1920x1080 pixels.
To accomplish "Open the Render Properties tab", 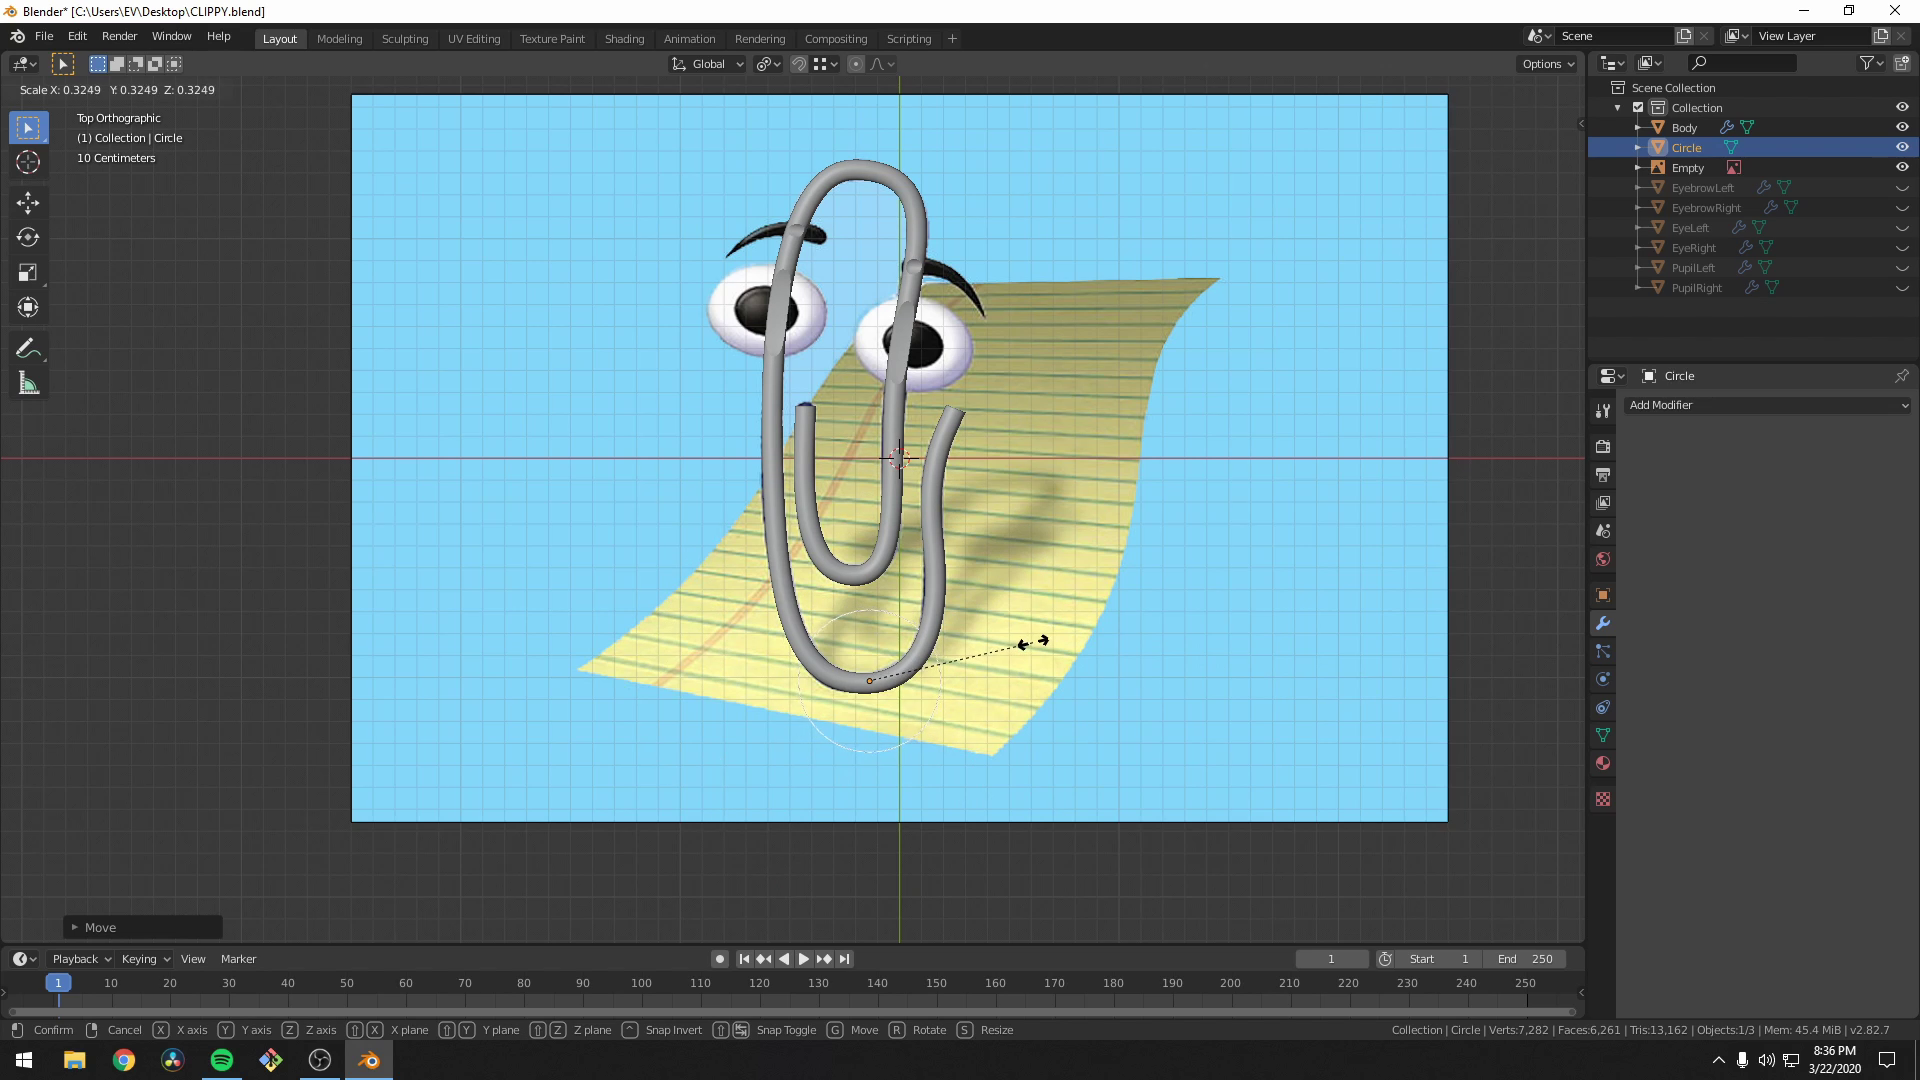I will click(x=1602, y=447).
